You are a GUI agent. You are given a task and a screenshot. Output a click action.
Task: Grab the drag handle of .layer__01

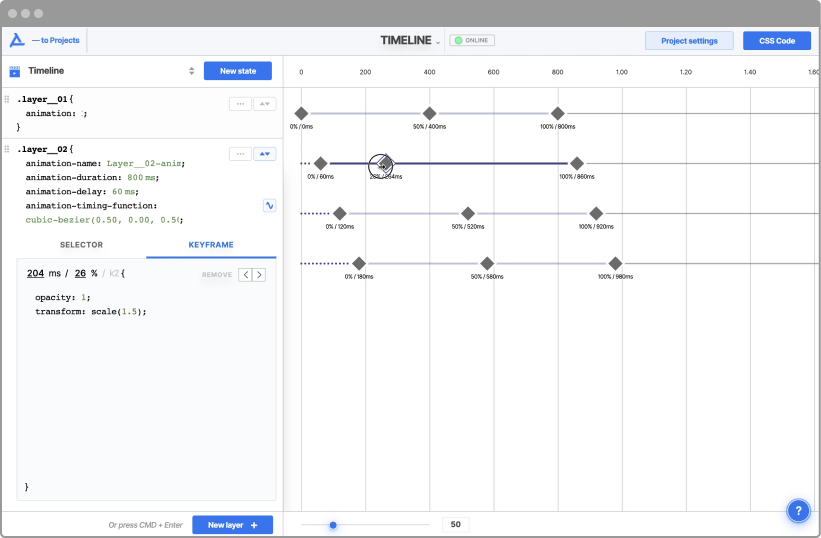tap(7, 99)
